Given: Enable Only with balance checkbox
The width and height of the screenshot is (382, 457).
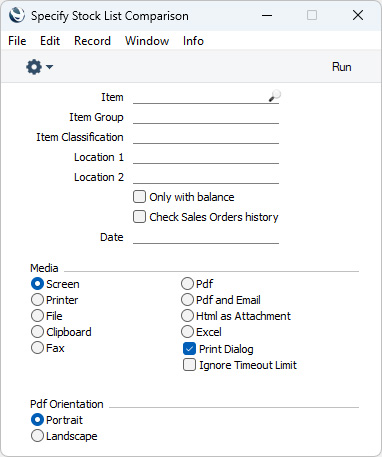Looking at the screenshot, I should (139, 197).
